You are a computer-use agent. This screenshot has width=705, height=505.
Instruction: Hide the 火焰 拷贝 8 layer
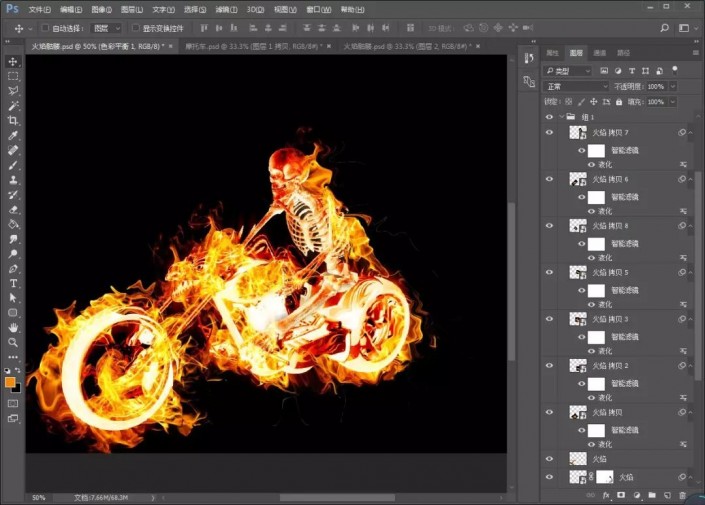tap(549, 225)
